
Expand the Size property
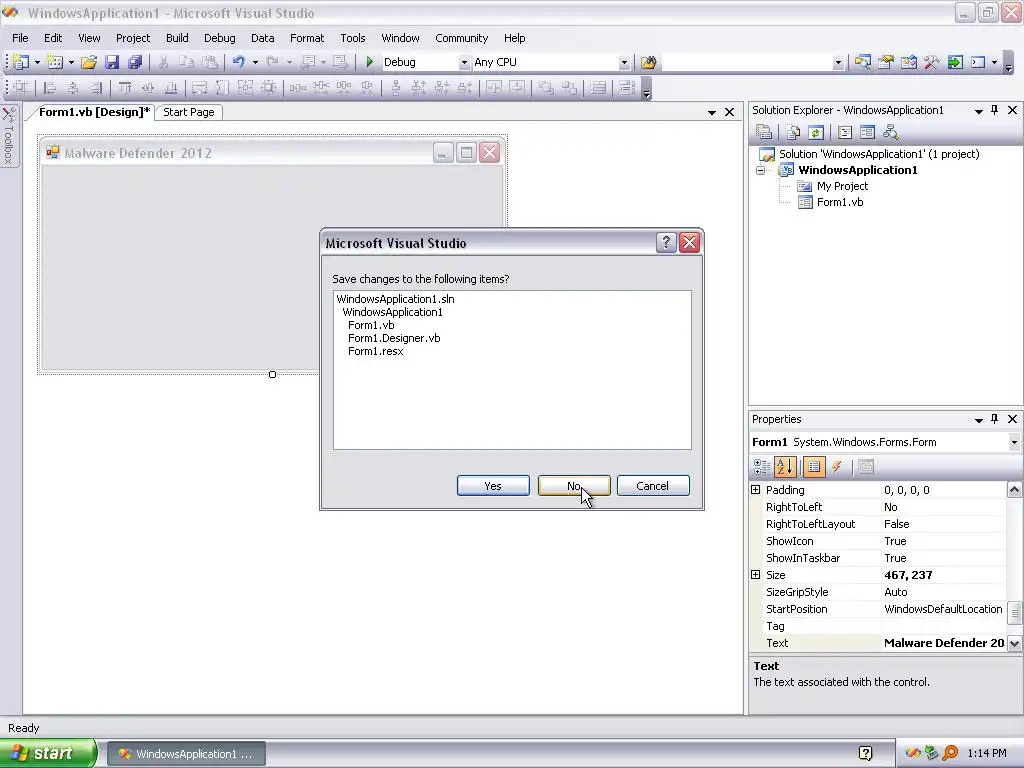coord(756,575)
